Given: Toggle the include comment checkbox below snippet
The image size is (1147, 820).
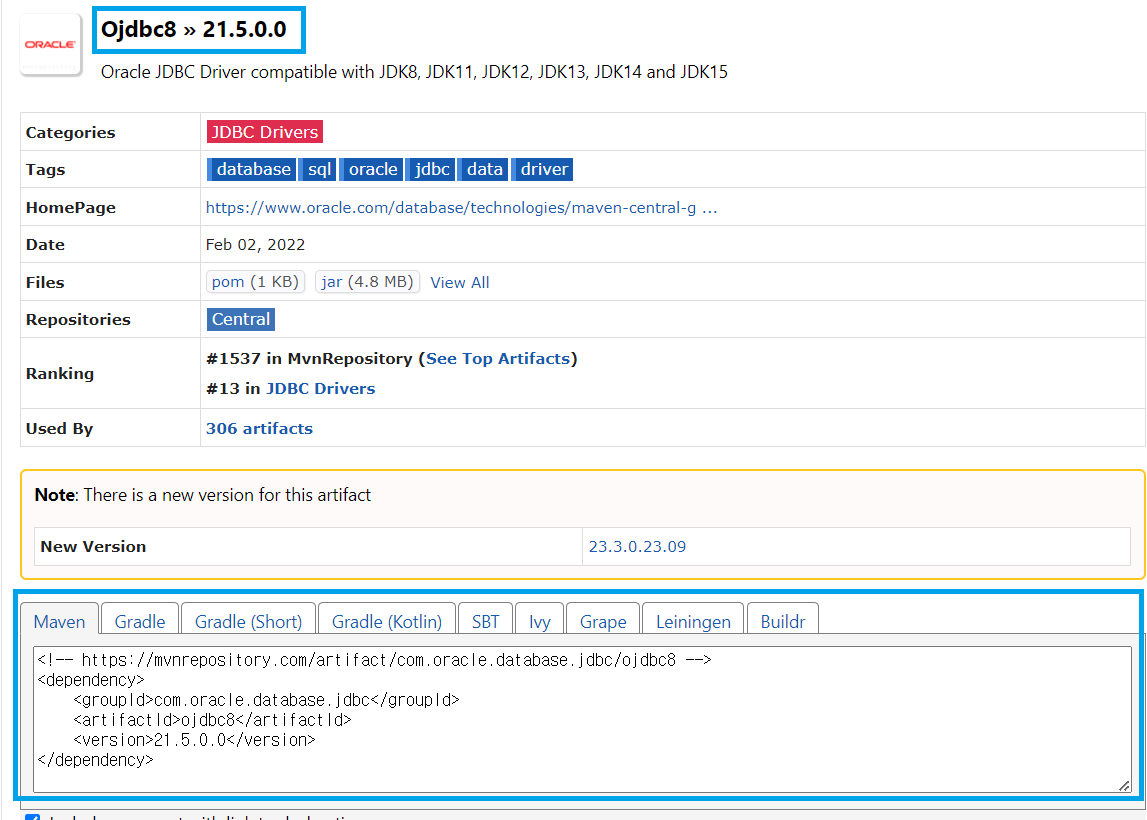Looking at the screenshot, I should pos(32,816).
